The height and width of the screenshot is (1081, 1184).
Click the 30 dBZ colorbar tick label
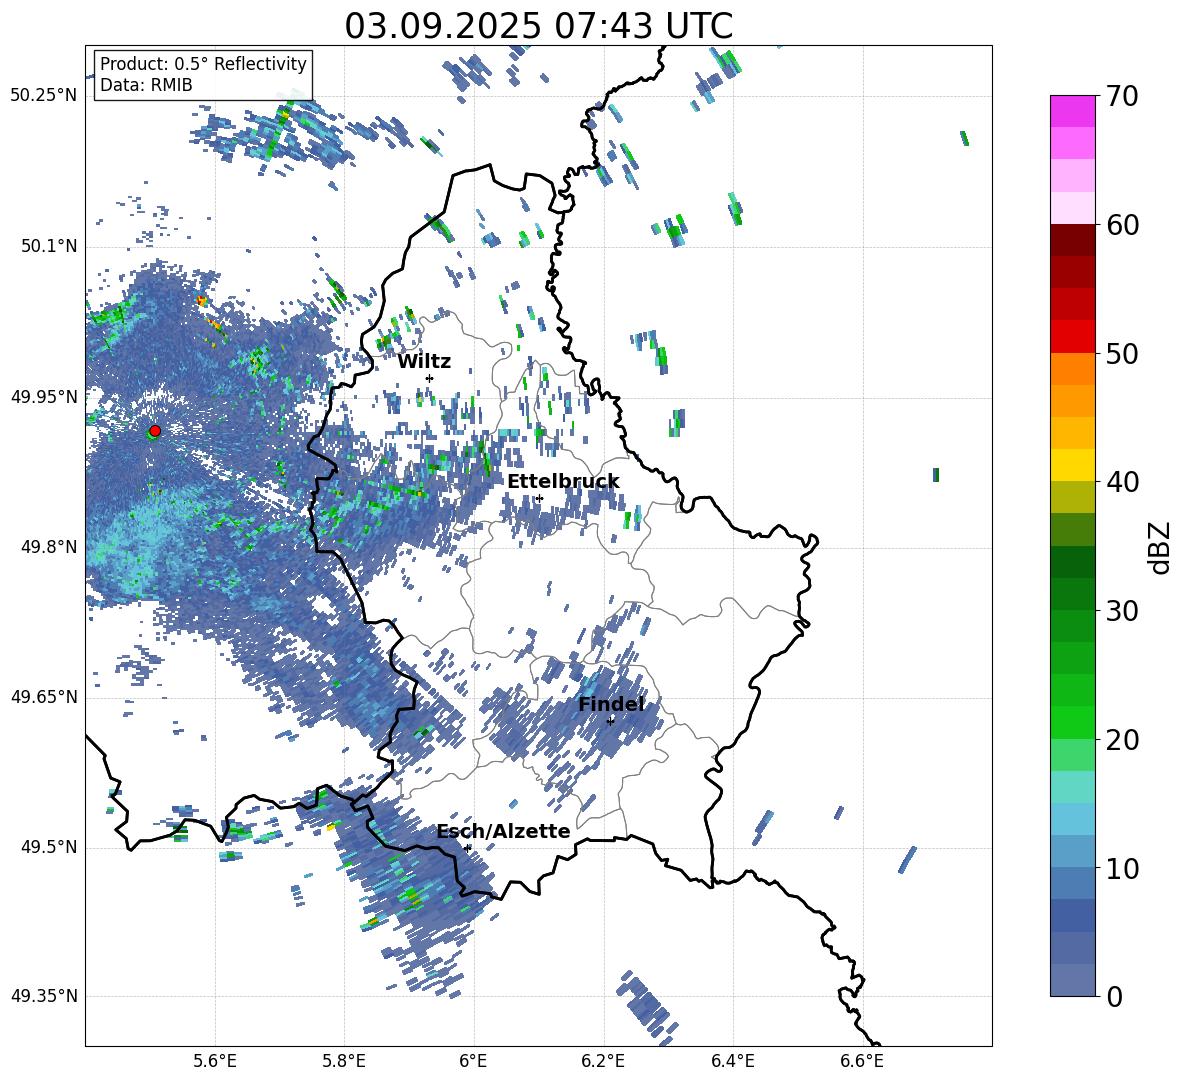tap(1121, 610)
